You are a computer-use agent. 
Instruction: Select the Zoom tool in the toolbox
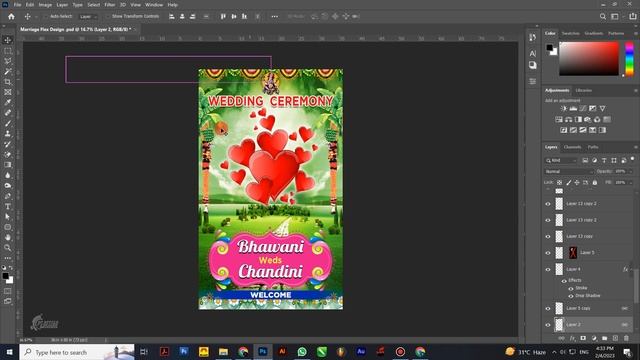tap(8, 248)
